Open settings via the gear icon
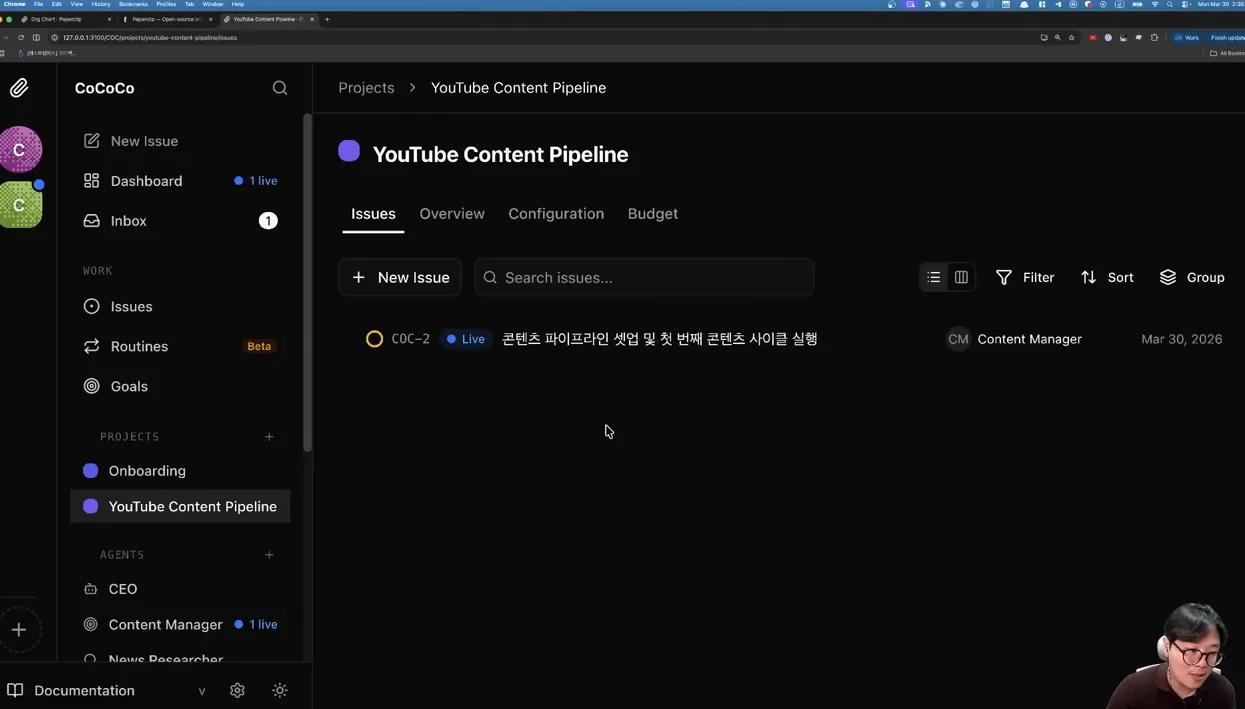1245x709 pixels. 237,691
